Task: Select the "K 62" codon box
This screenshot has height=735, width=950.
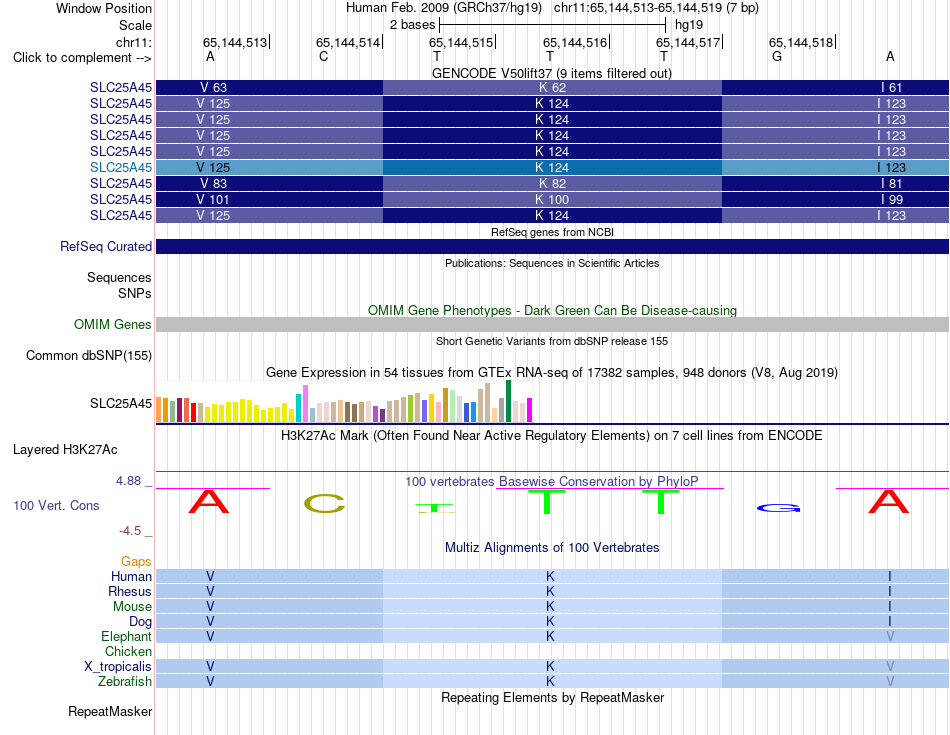Action: 552,87
